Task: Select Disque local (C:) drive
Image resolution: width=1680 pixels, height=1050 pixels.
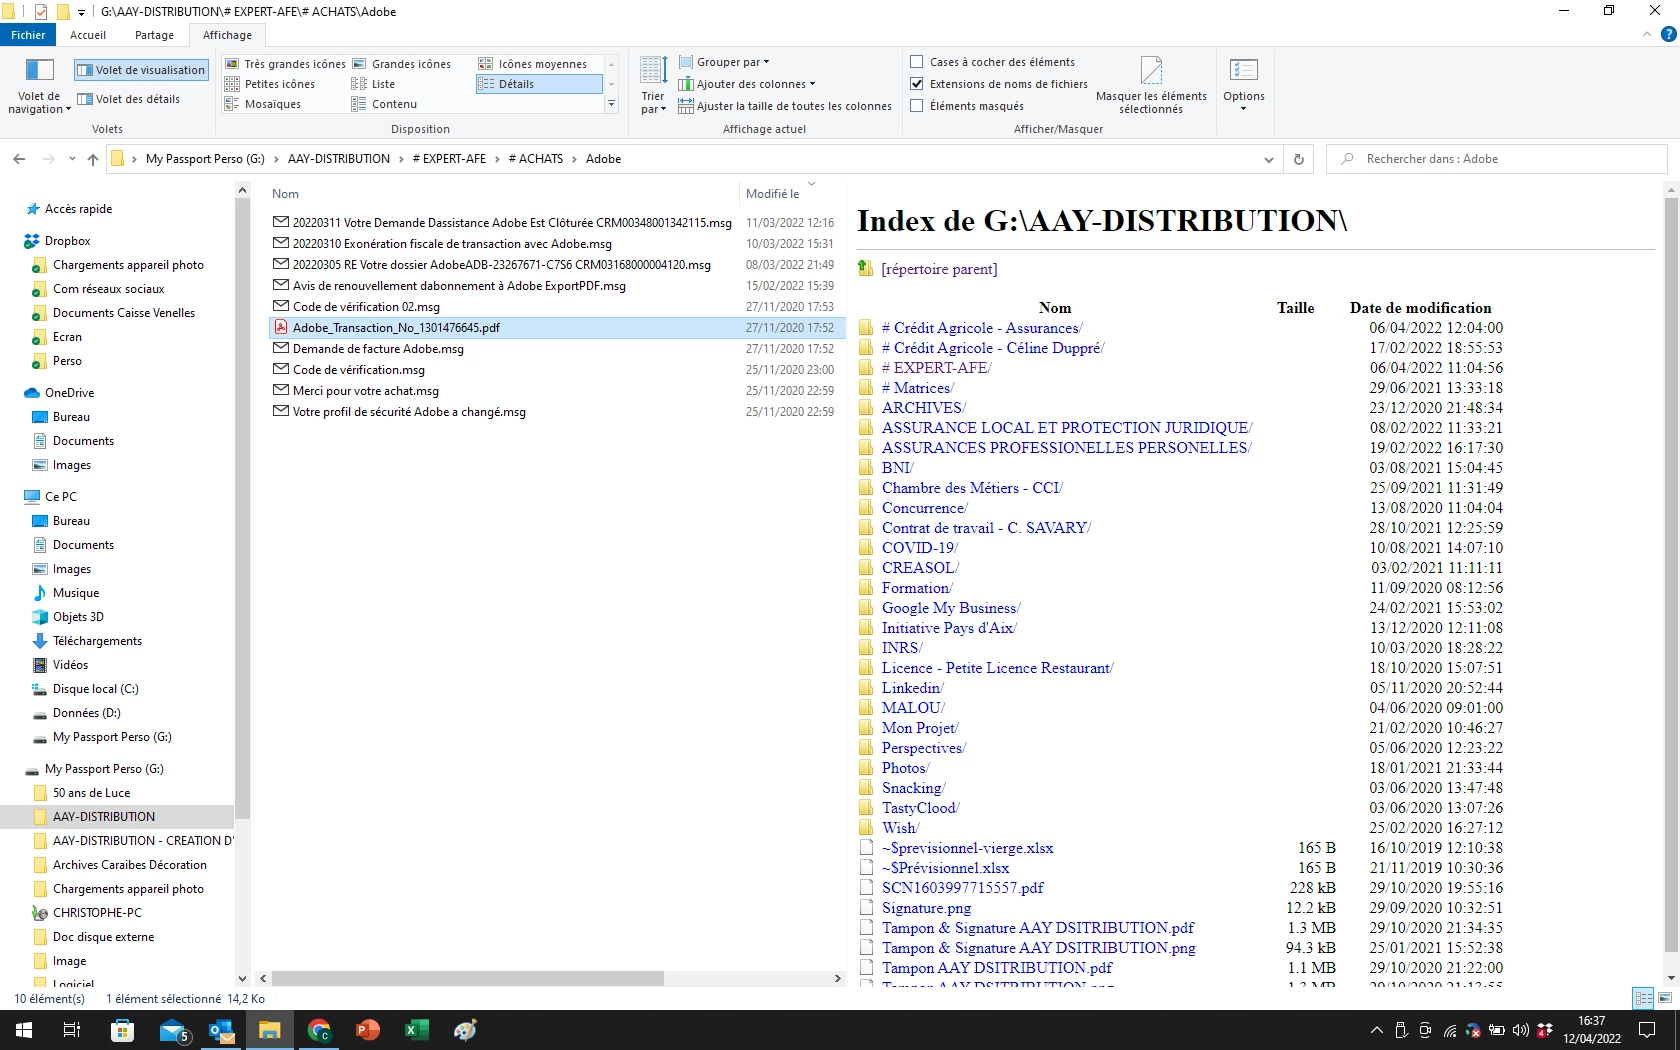Action: point(95,689)
